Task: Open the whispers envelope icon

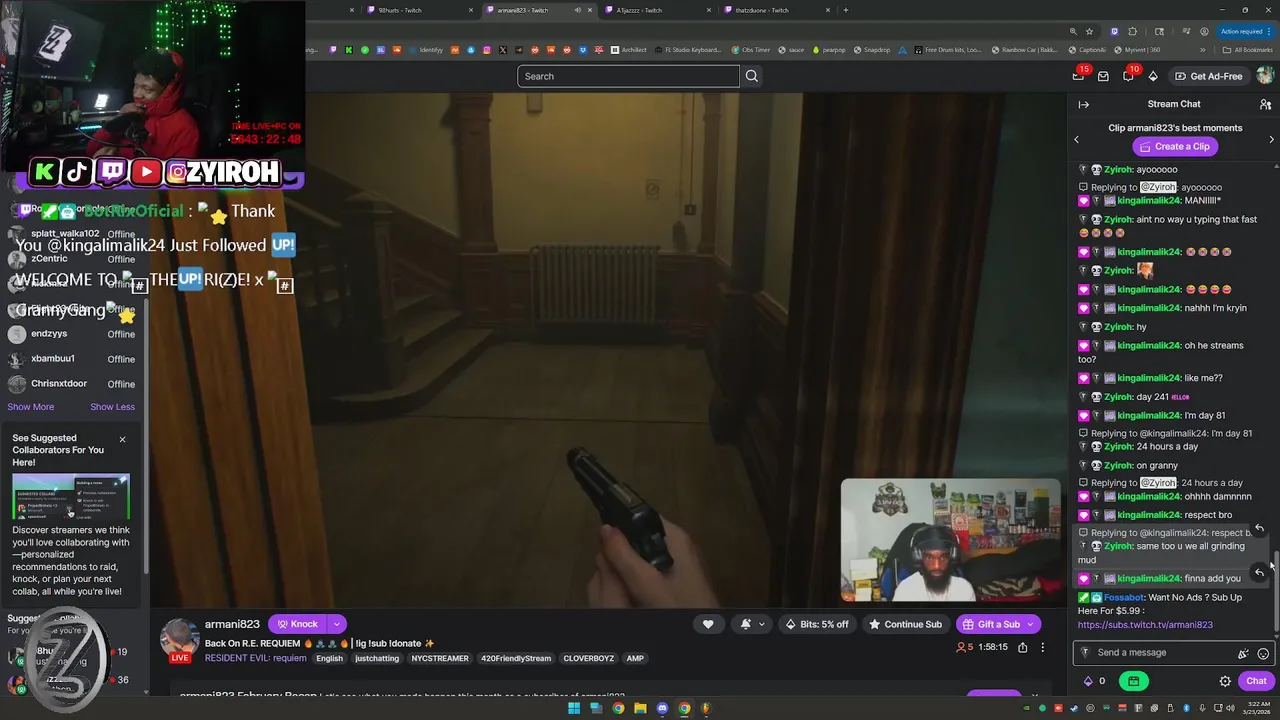Action: pyautogui.click(x=1103, y=76)
